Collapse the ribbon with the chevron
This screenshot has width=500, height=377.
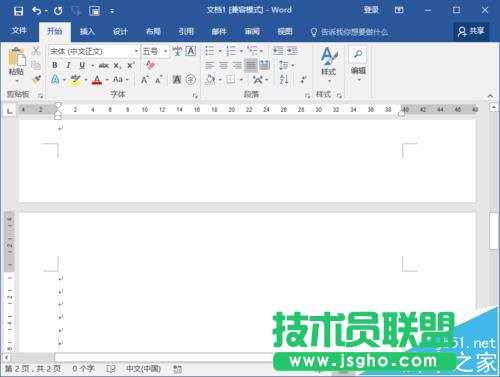tap(490, 96)
